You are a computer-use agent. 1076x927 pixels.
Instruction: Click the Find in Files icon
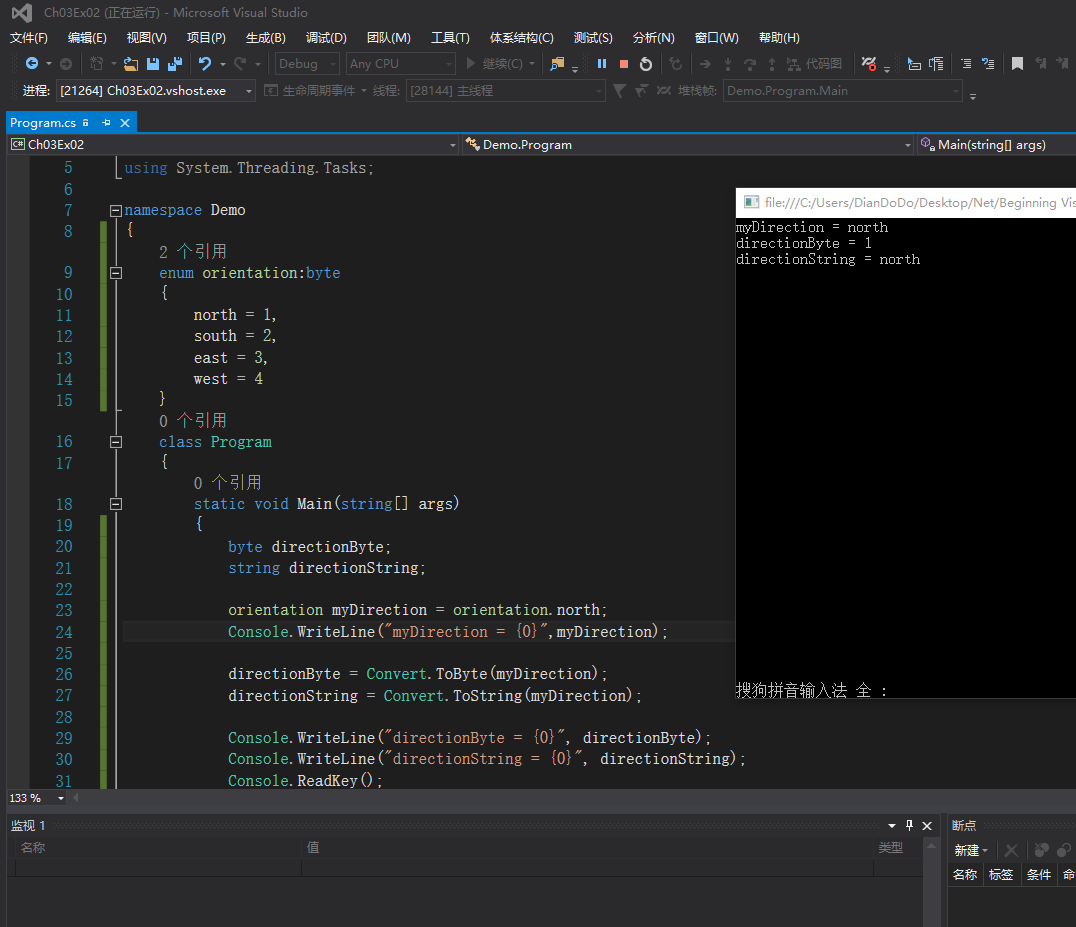click(x=557, y=64)
